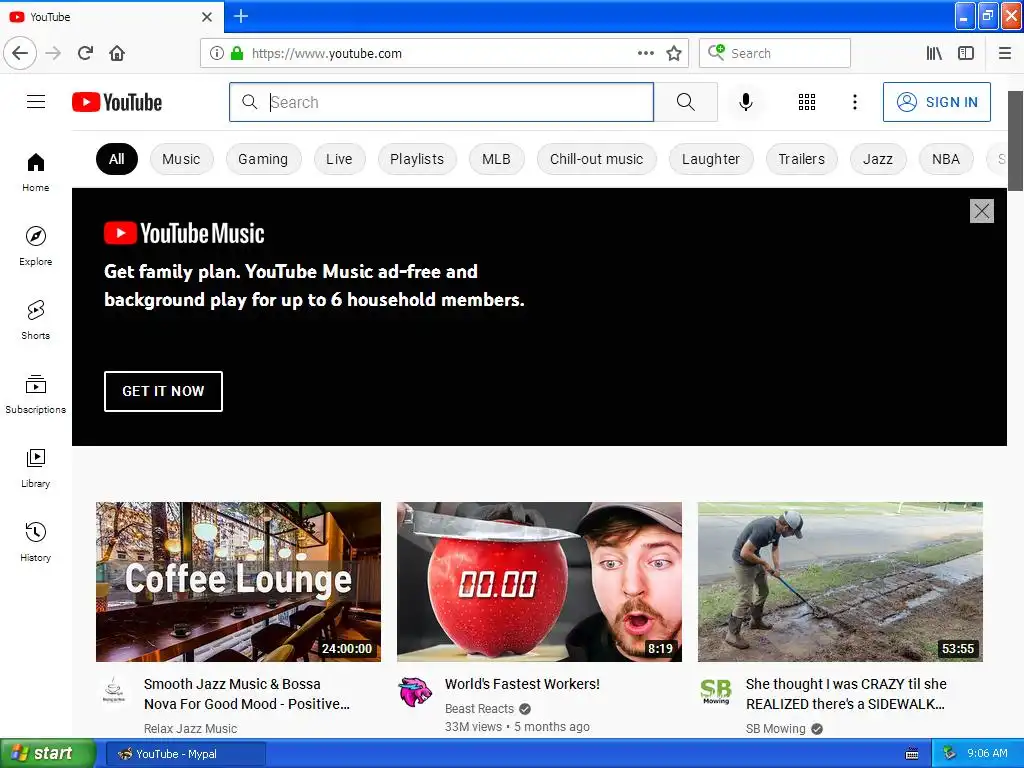Viewport: 1024px width, 768px height.
Task: Bookmark this page with the star
Action: 674,53
